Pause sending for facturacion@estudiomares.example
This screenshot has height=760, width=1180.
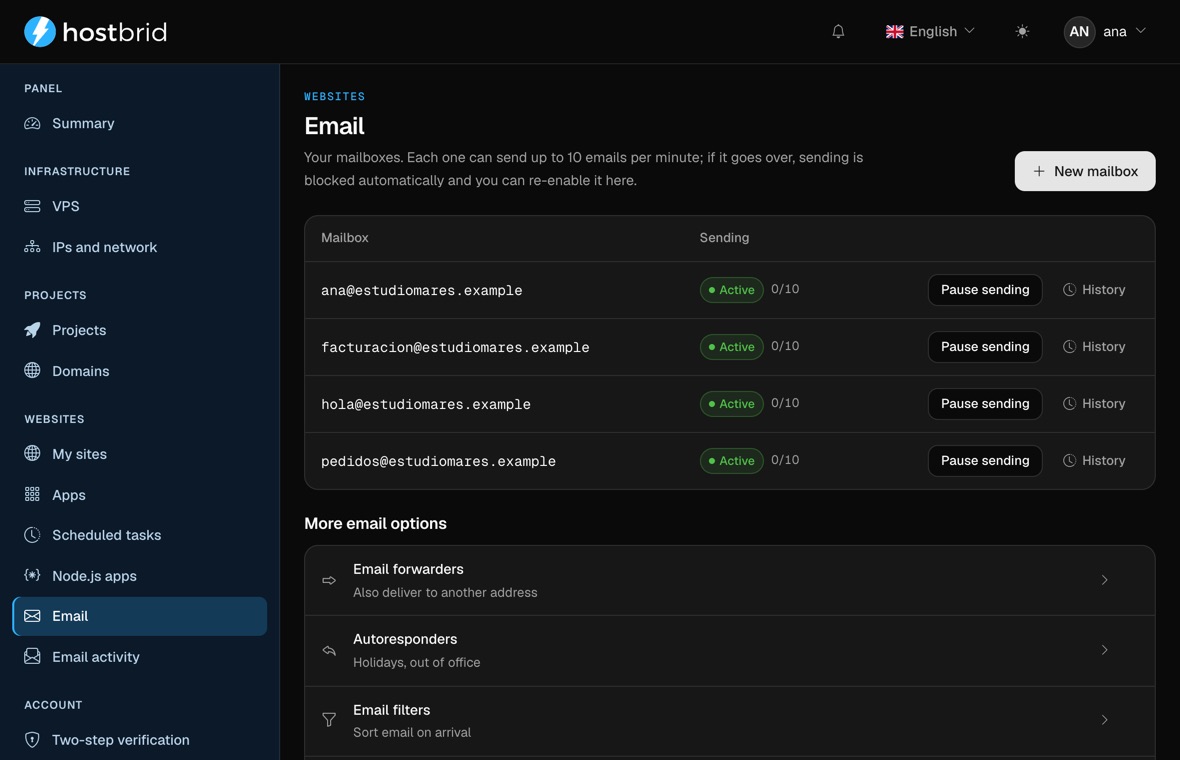tap(984, 347)
